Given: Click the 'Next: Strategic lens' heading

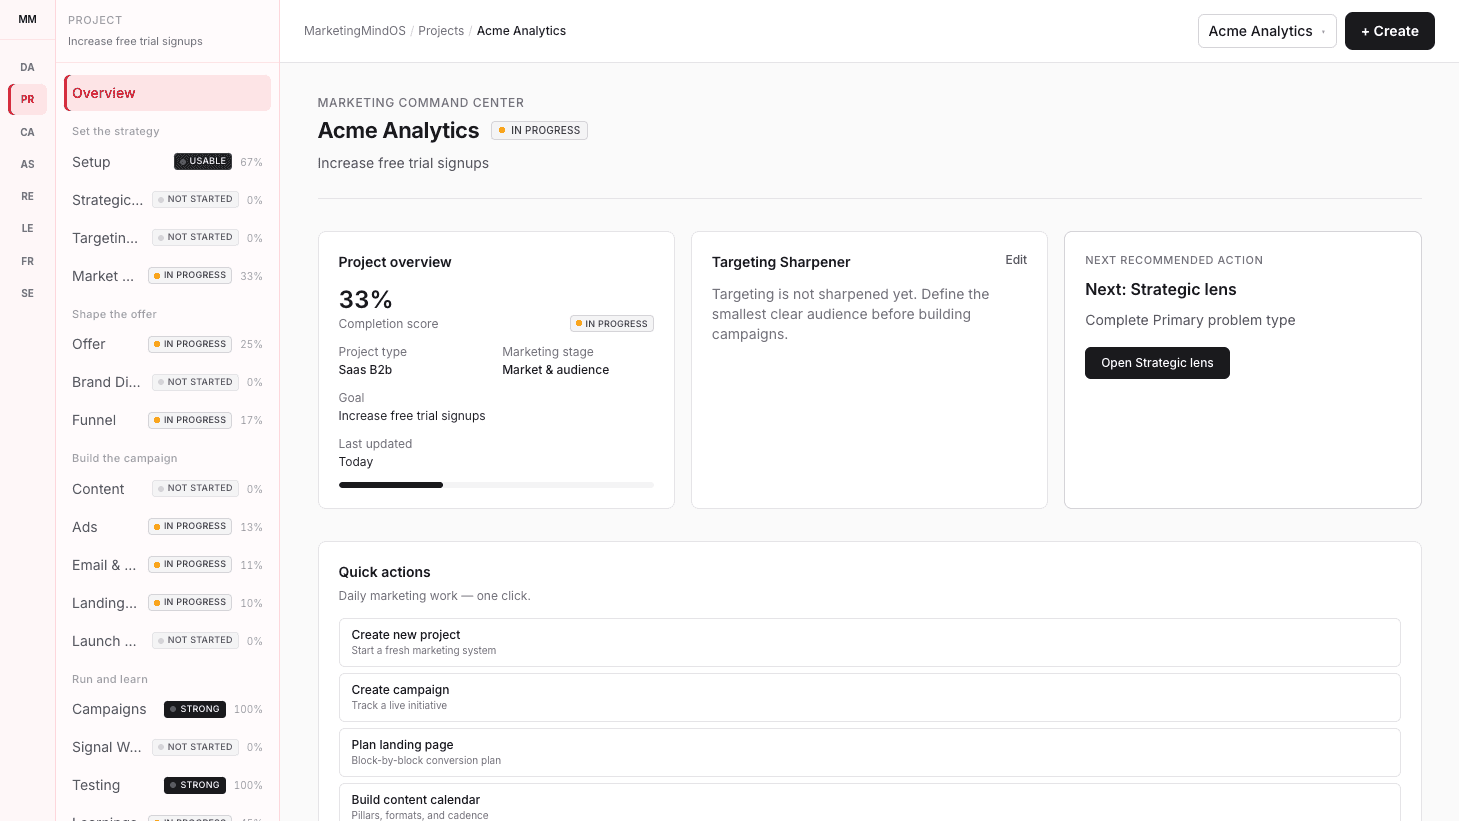Looking at the screenshot, I should click(1160, 290).
